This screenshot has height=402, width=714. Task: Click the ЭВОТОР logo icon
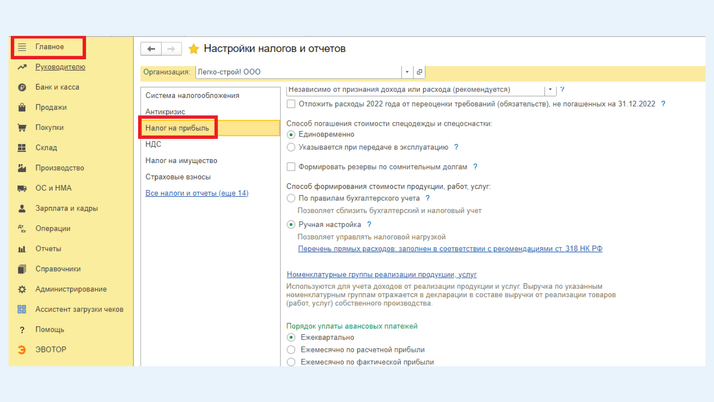22,350
